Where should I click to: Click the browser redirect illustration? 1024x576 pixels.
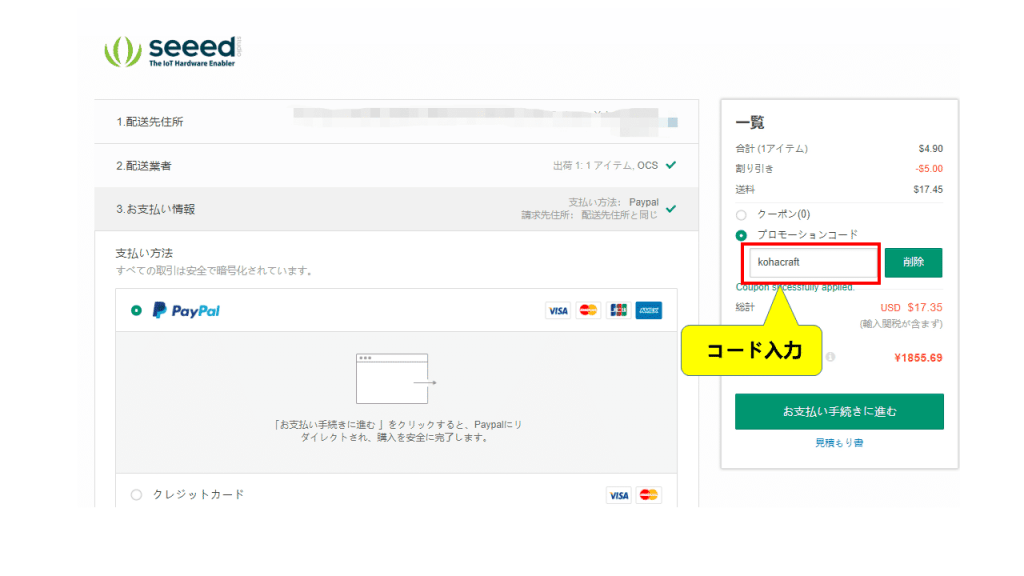pyautogui.click(x=396, y=379)
